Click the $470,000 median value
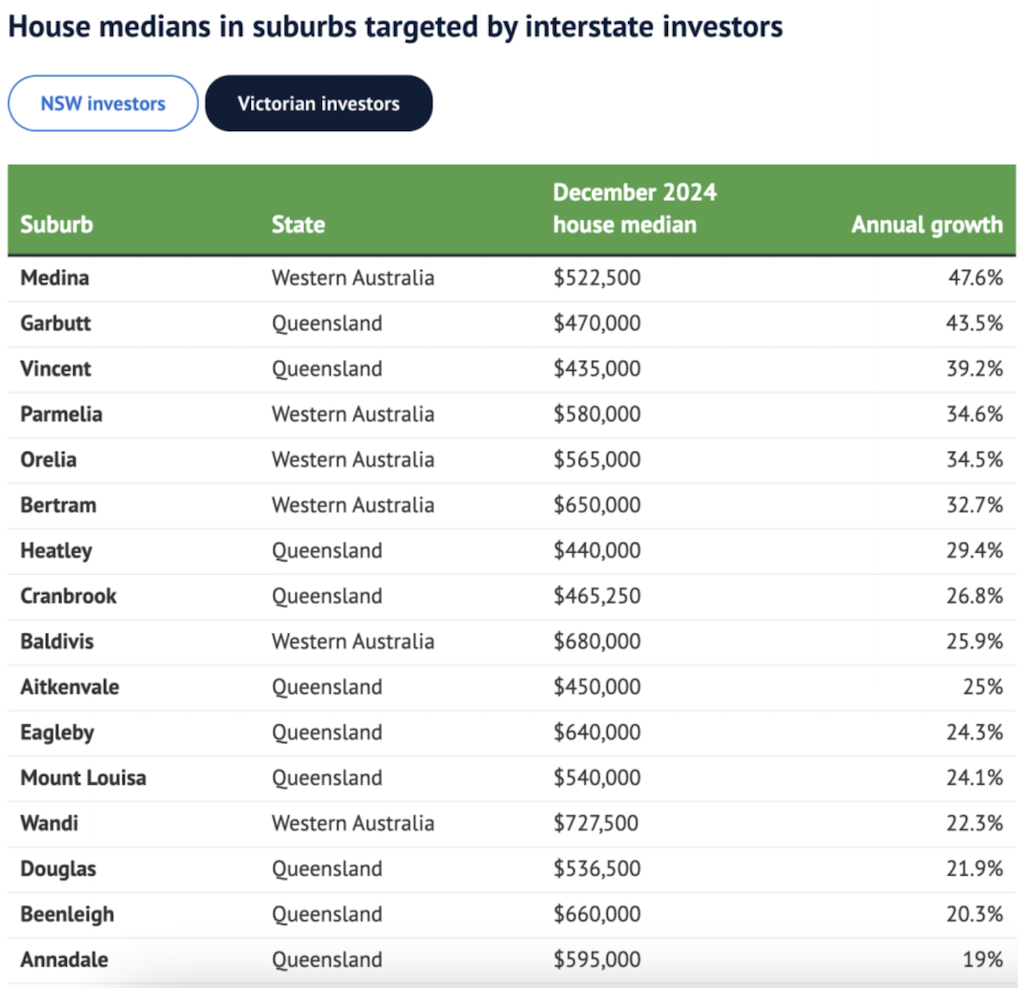Viewport: 1018px width, 988px height. point(597,323)
